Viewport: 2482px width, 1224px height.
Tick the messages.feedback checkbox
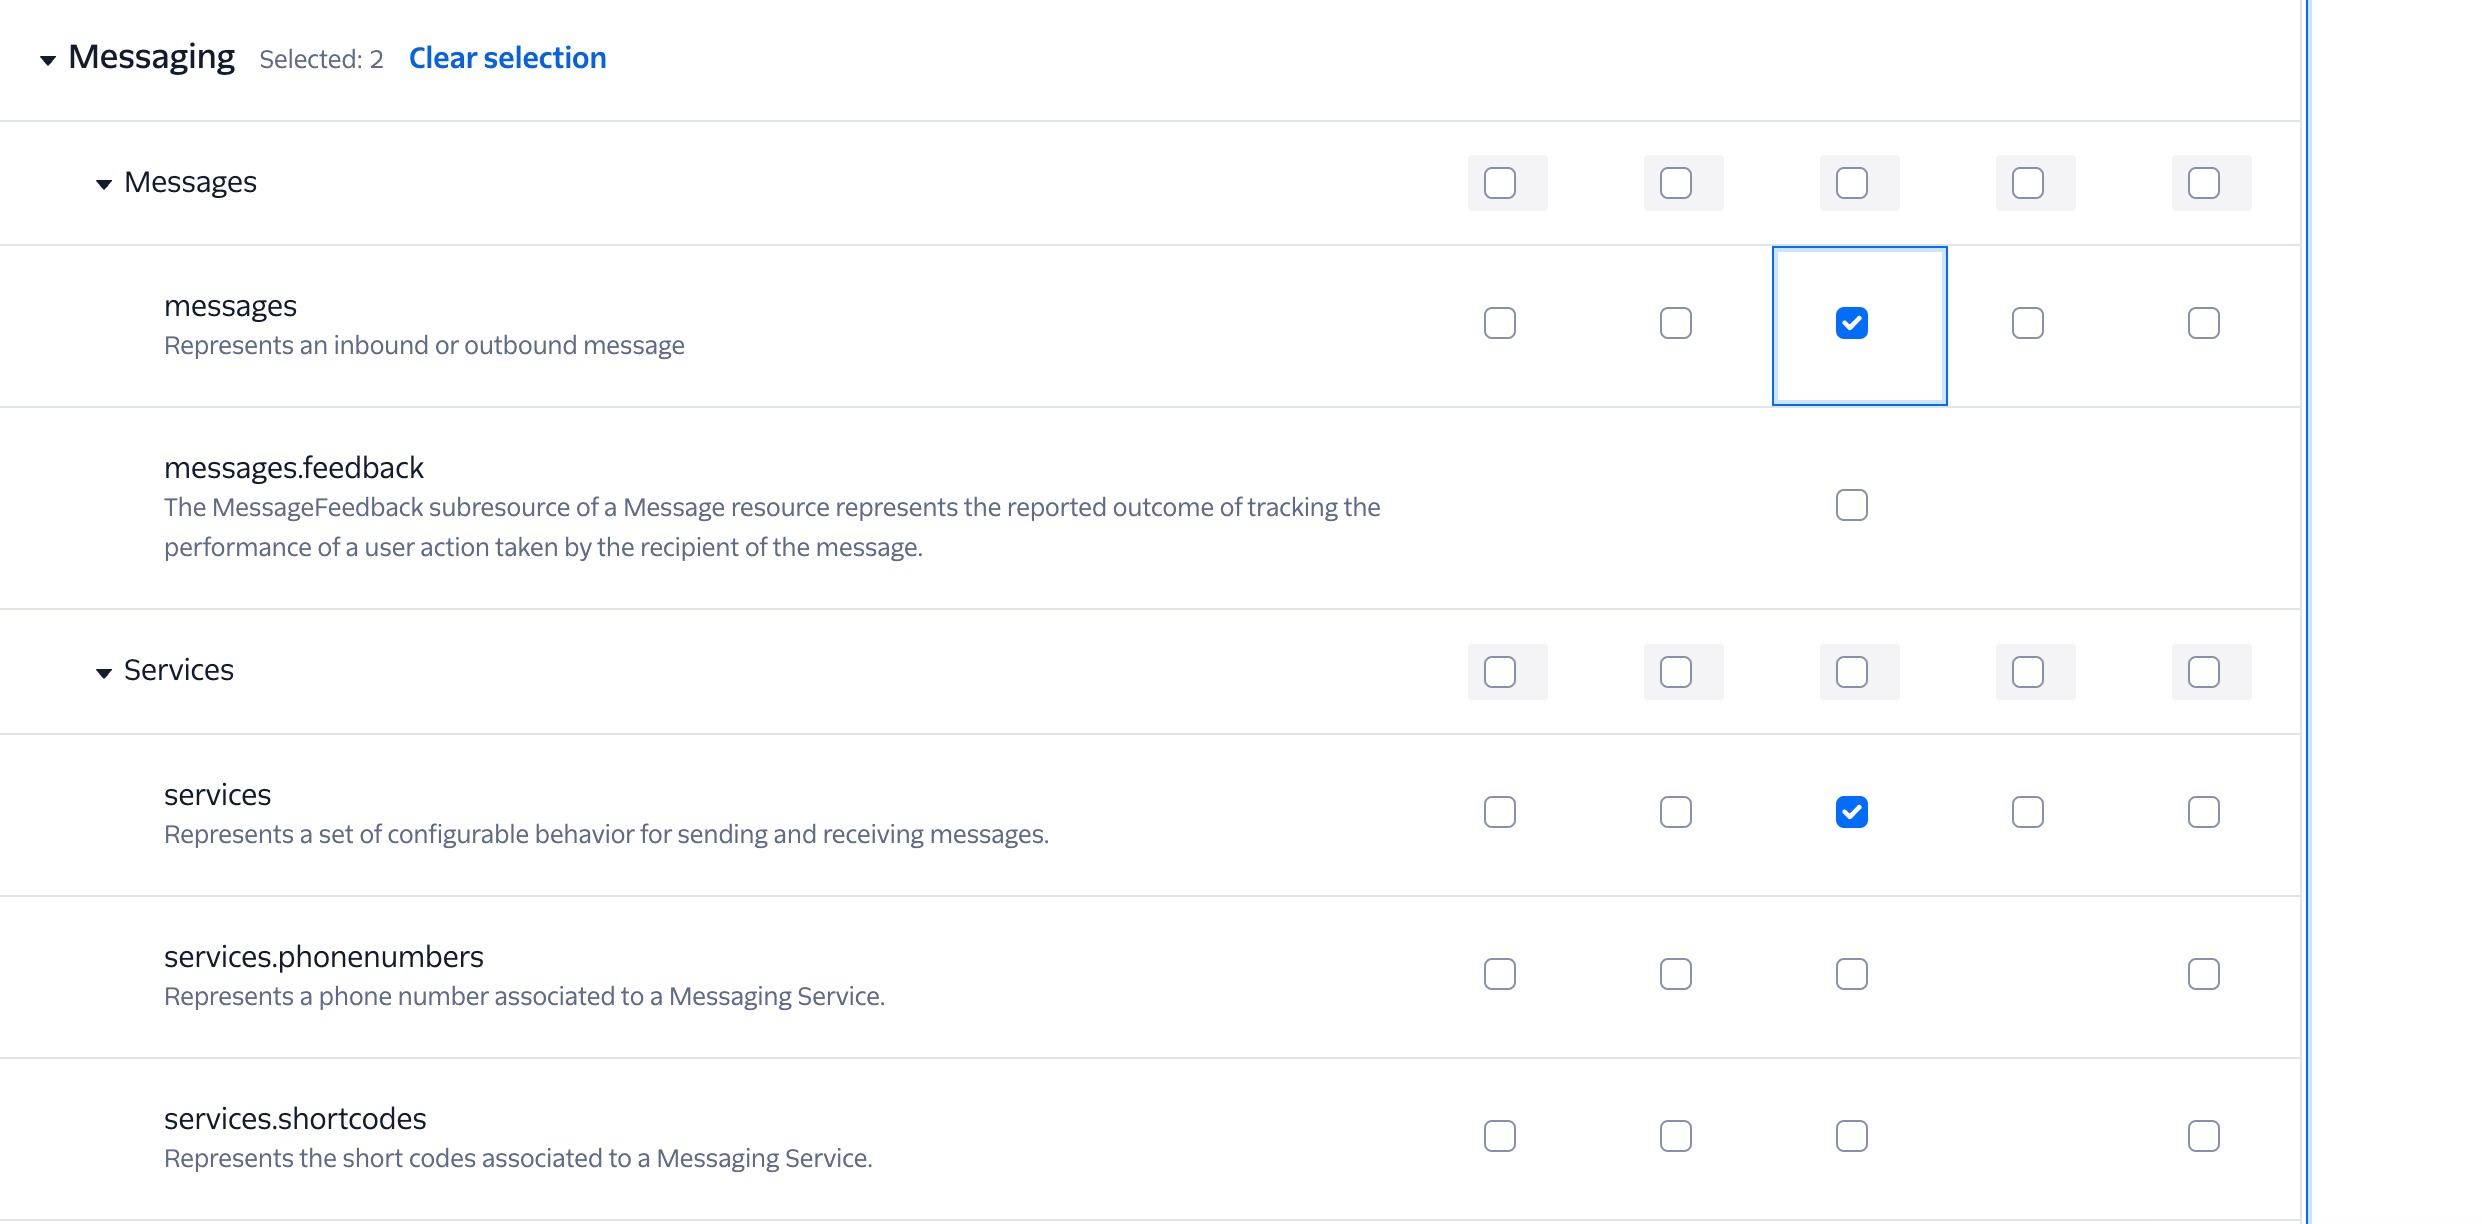1851,505
